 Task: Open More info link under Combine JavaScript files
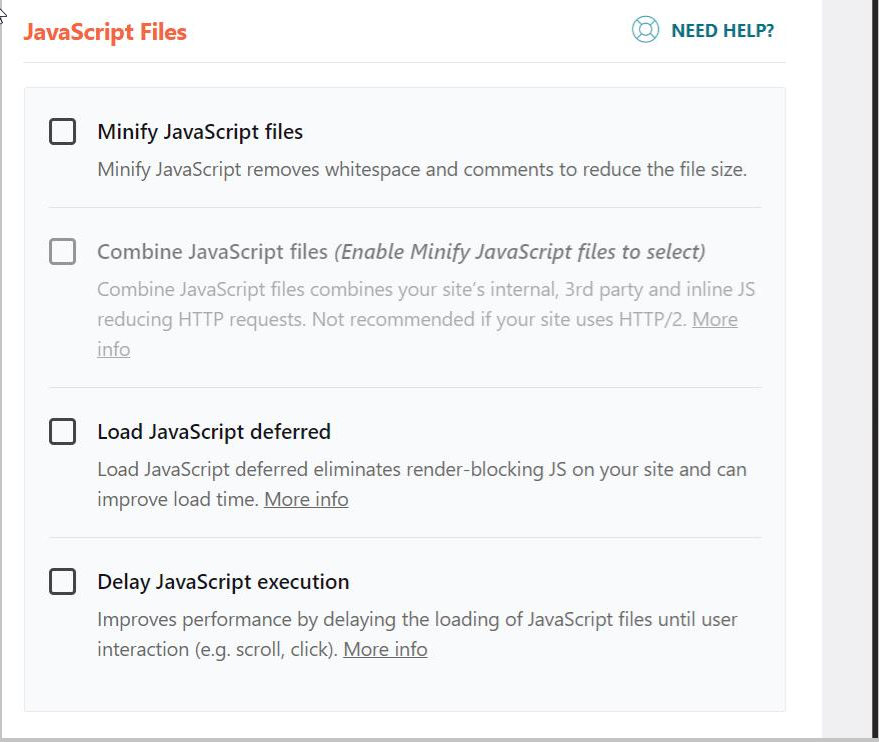point(714,320)
